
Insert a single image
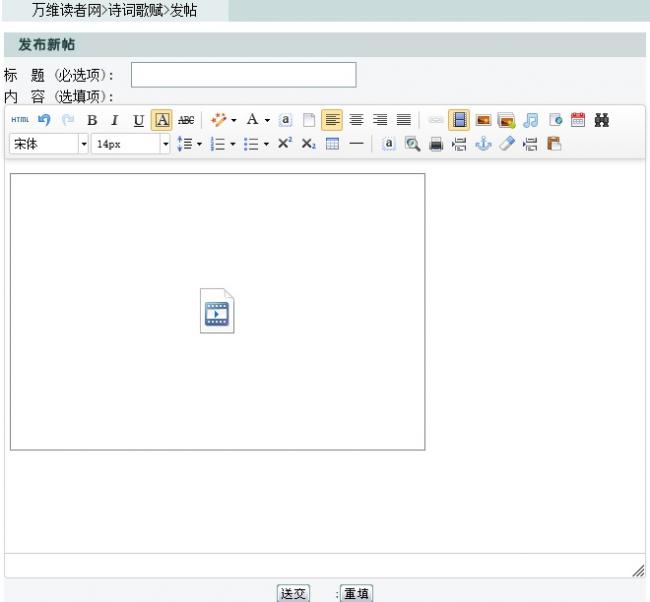(x=483, y=120)
